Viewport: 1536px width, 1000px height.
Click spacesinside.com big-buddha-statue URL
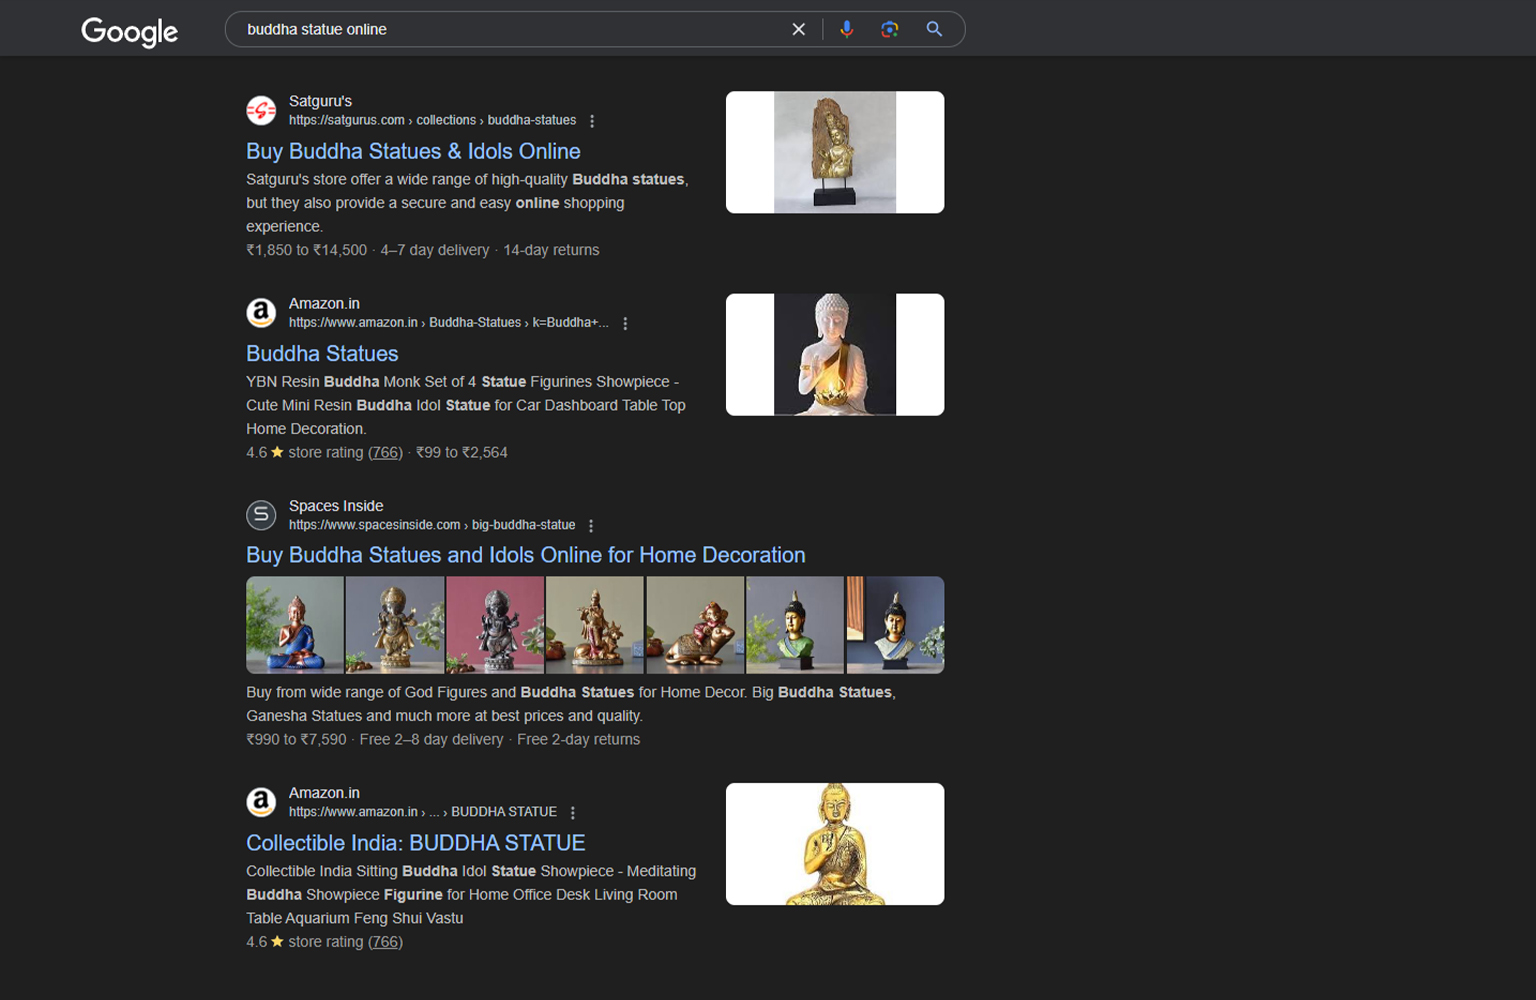[x=432, y=525]
